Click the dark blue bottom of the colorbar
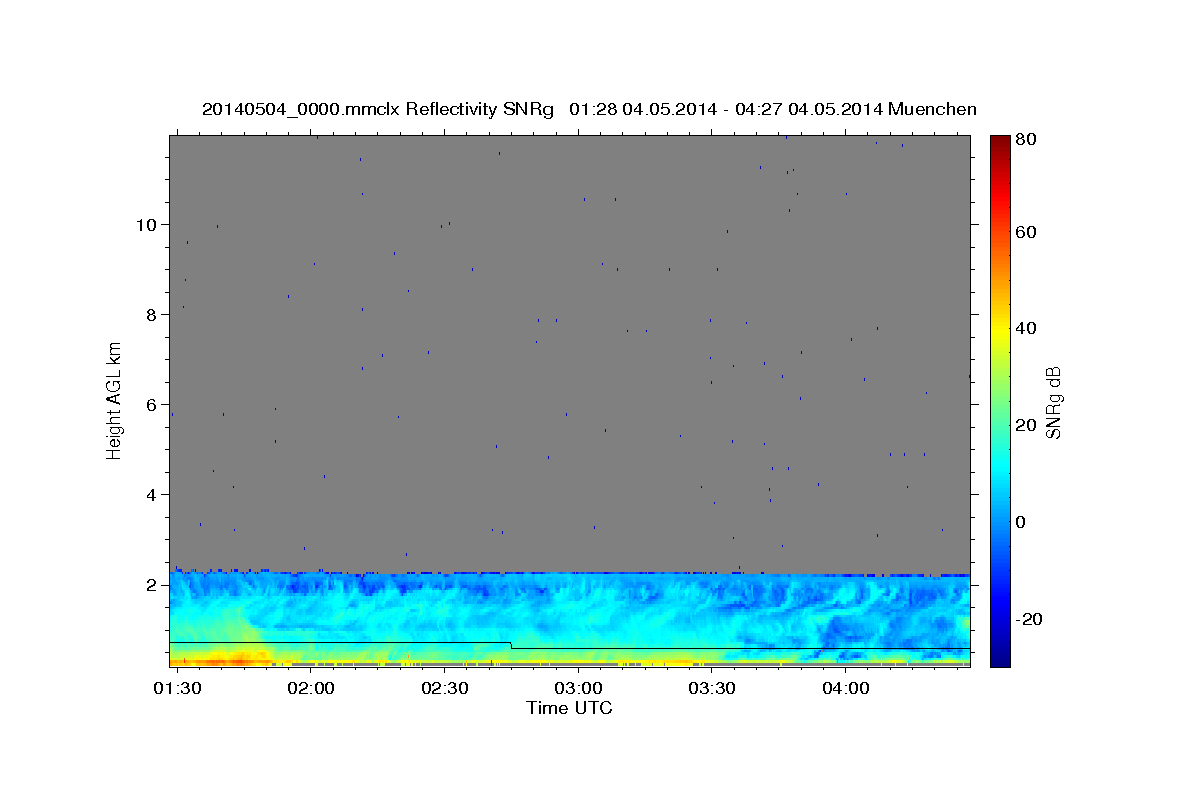Screen dimensions: 1200x800 click(x=1000, y=657)
